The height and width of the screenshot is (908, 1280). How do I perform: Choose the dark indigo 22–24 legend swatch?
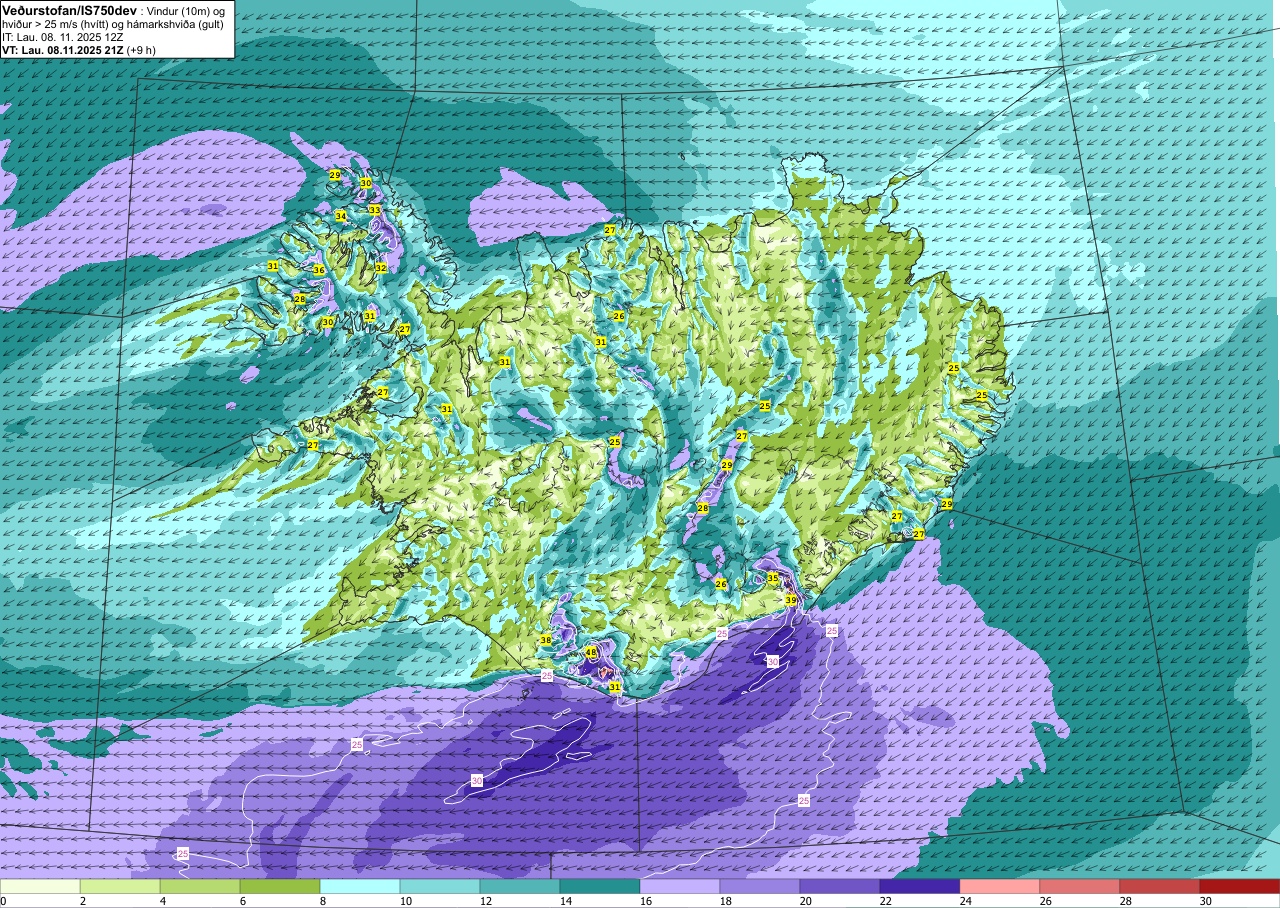click(x=920, y=886)
